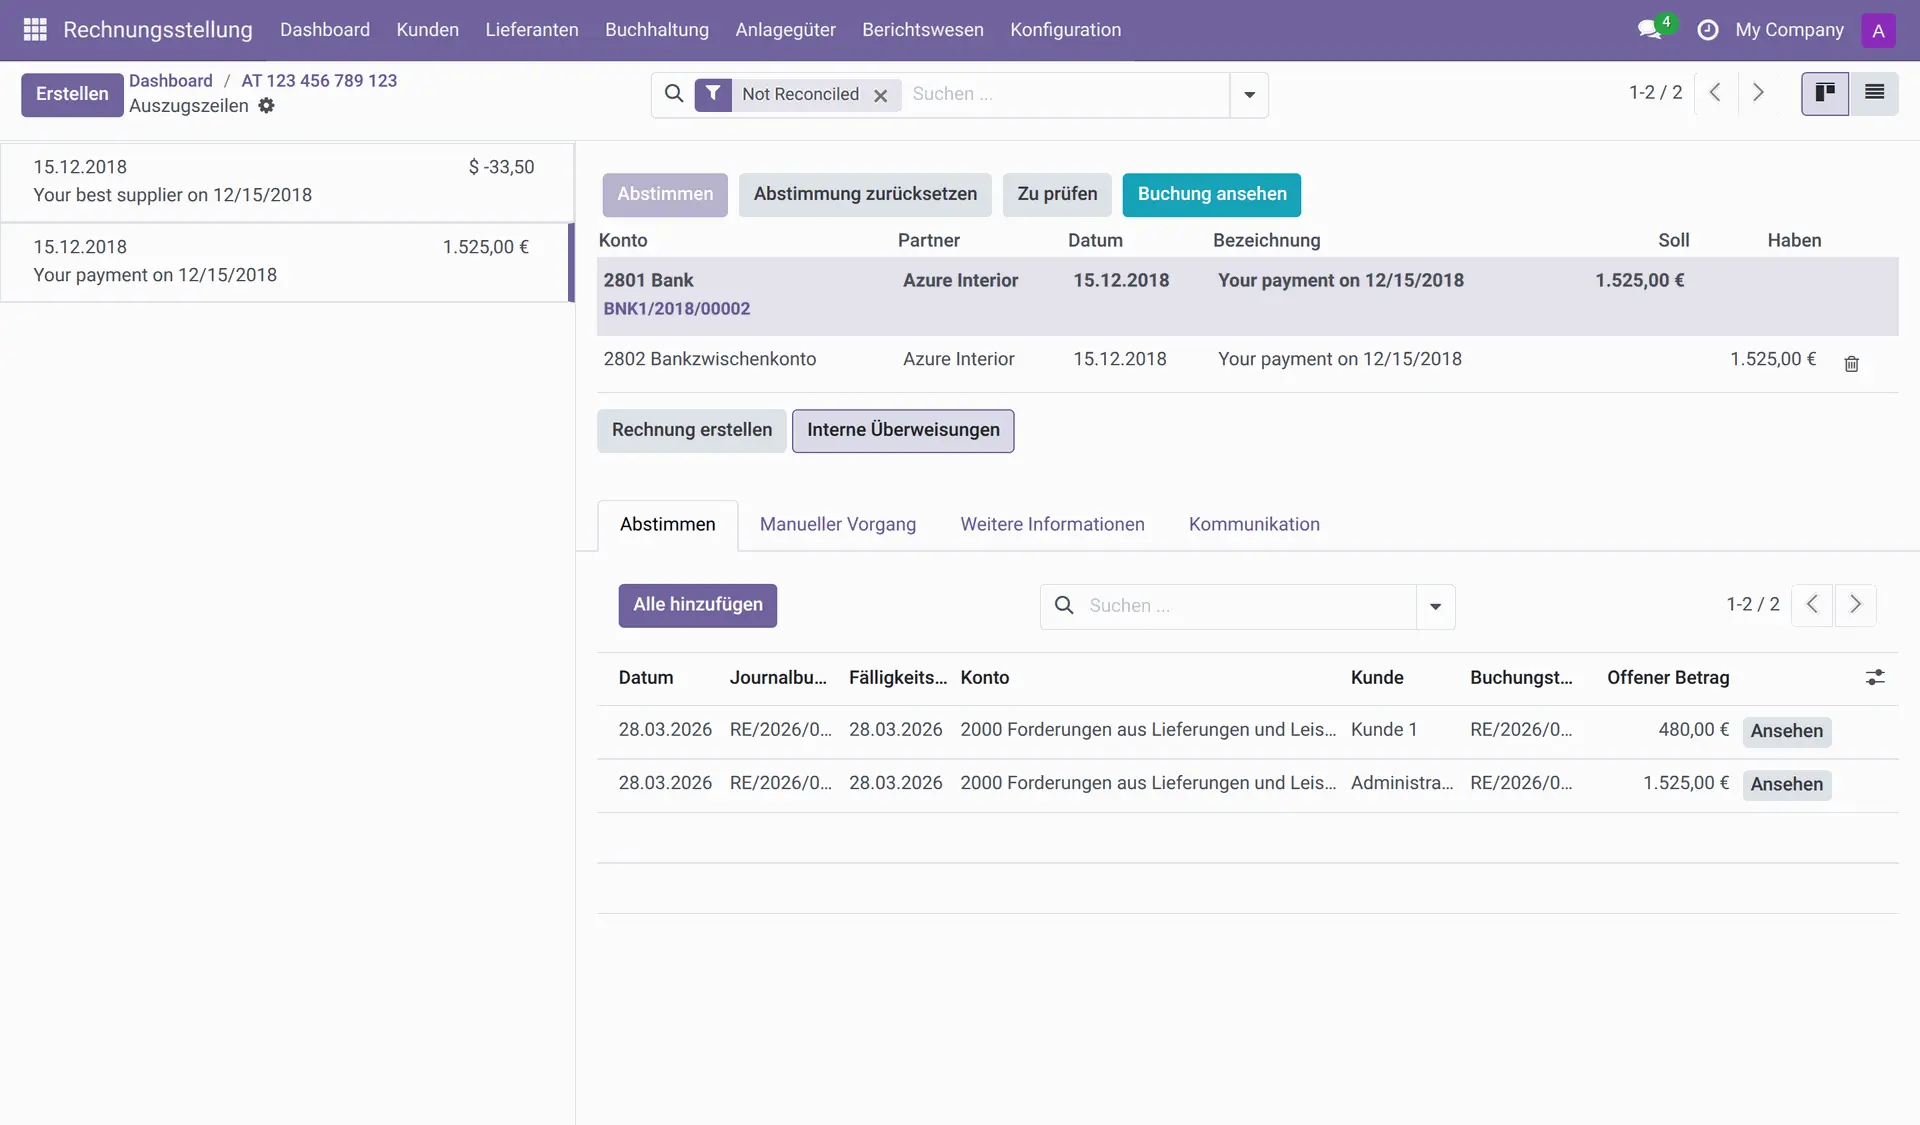
Task: Open the Buchhaltung menu
Action: pos(656,30)
